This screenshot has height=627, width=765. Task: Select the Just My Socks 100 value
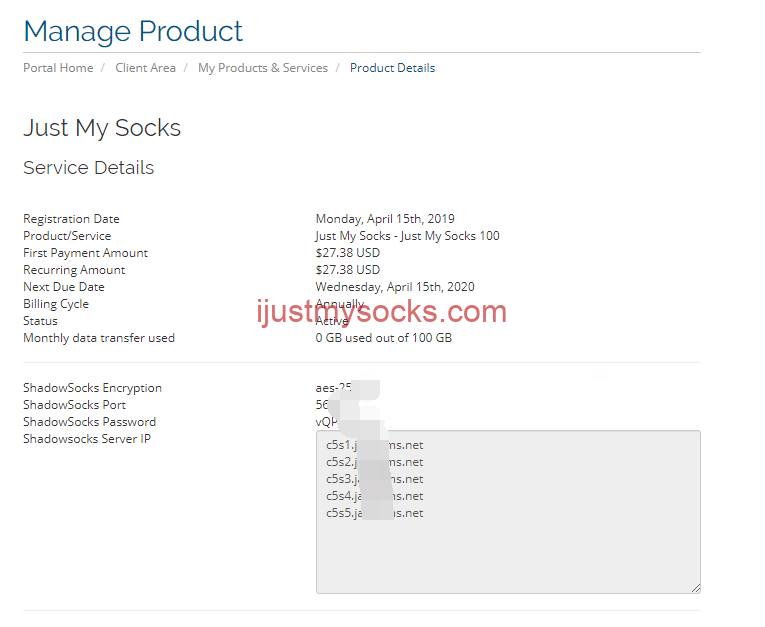407,236
